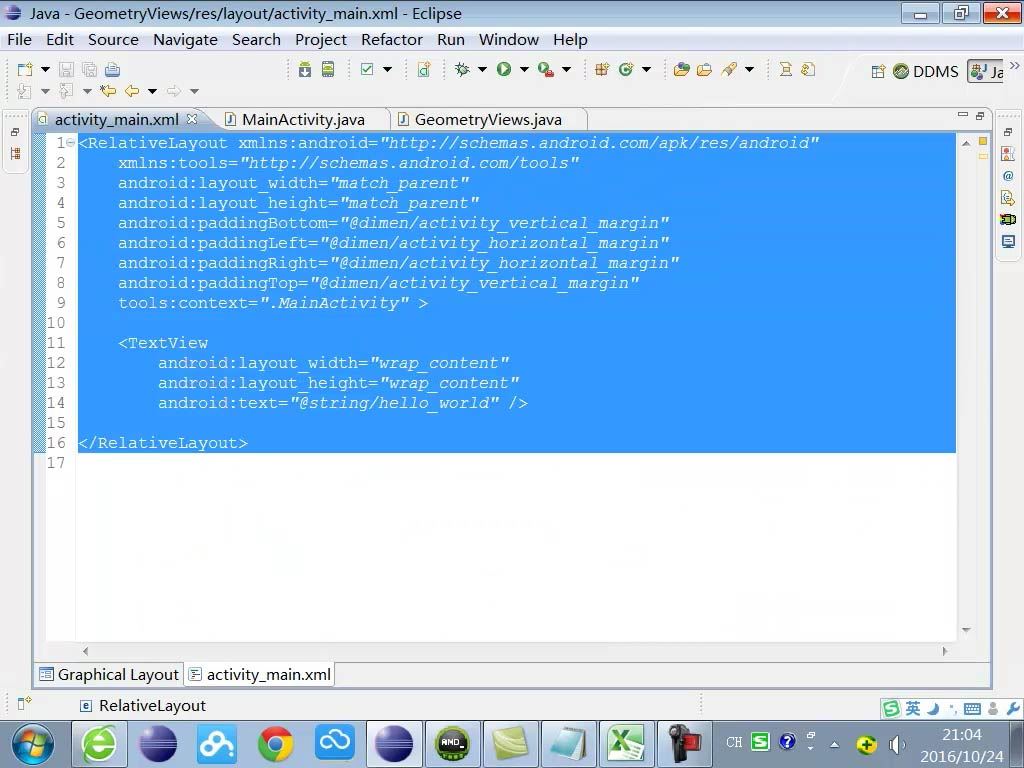Switch to the GeometryViews.java editor tab
The width and height of the screenshot is (1024, 768).
pyautogui.click(x=488, y=120)
